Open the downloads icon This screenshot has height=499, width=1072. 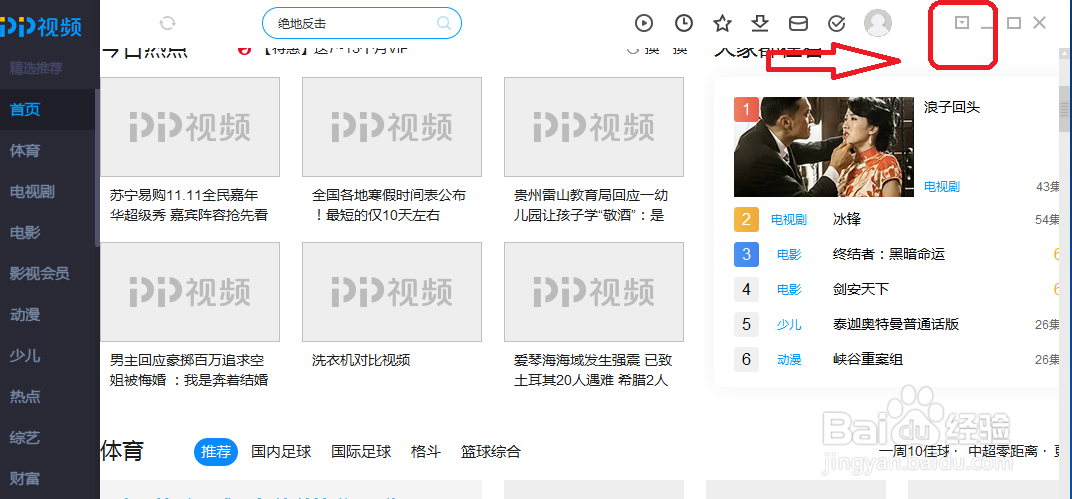click(760, 23)
